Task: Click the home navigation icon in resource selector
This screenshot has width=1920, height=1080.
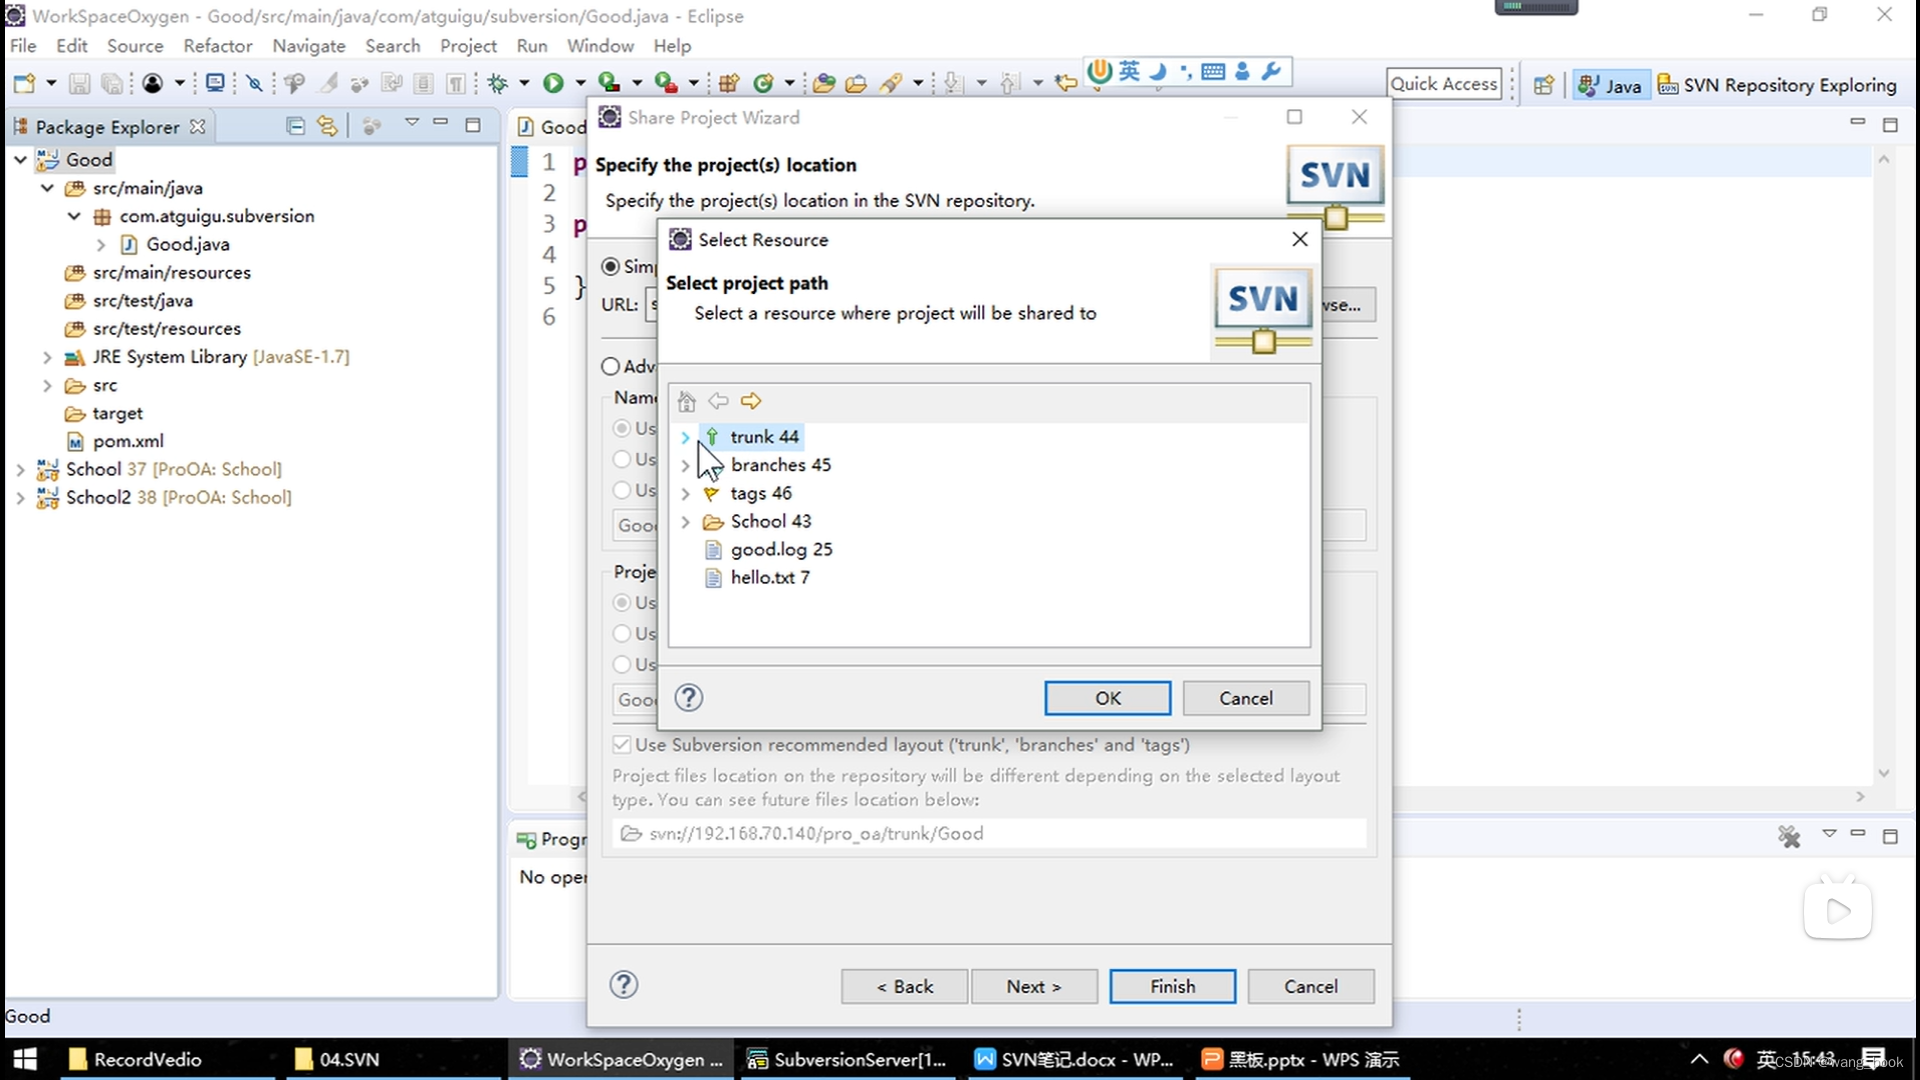Action: [x=686, y=401]
